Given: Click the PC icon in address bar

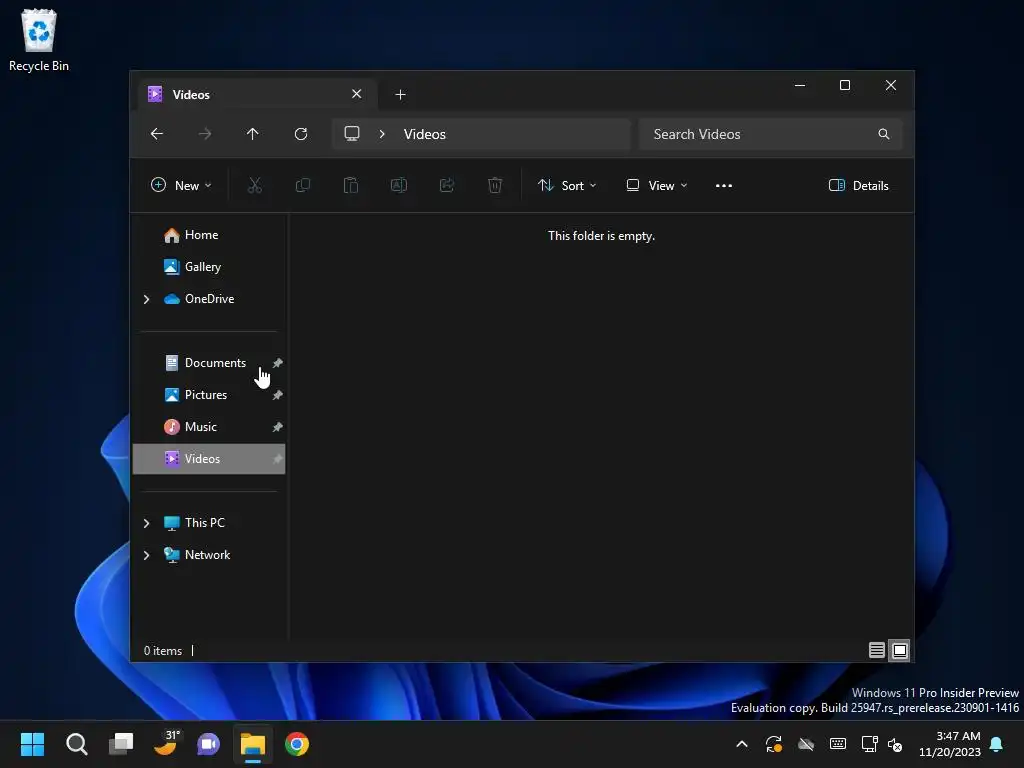Looking at the screenshot, I should pyautogui.click(x=352, y=134).
